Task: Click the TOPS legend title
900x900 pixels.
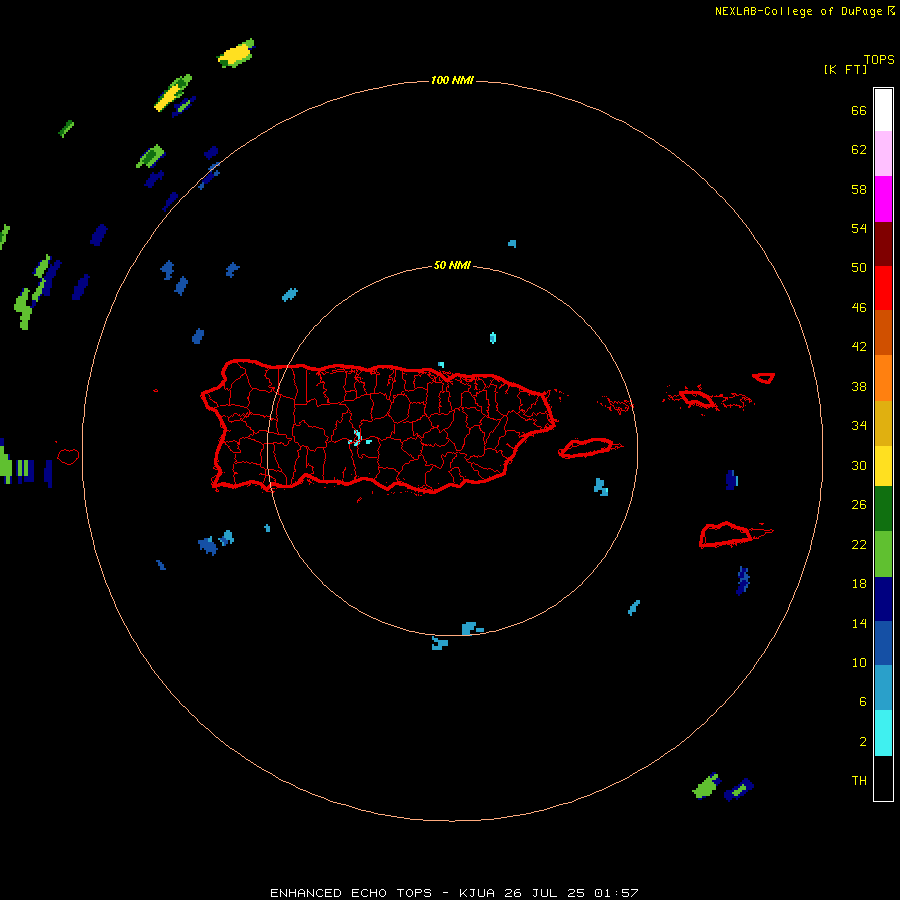Action: (879, 59)
